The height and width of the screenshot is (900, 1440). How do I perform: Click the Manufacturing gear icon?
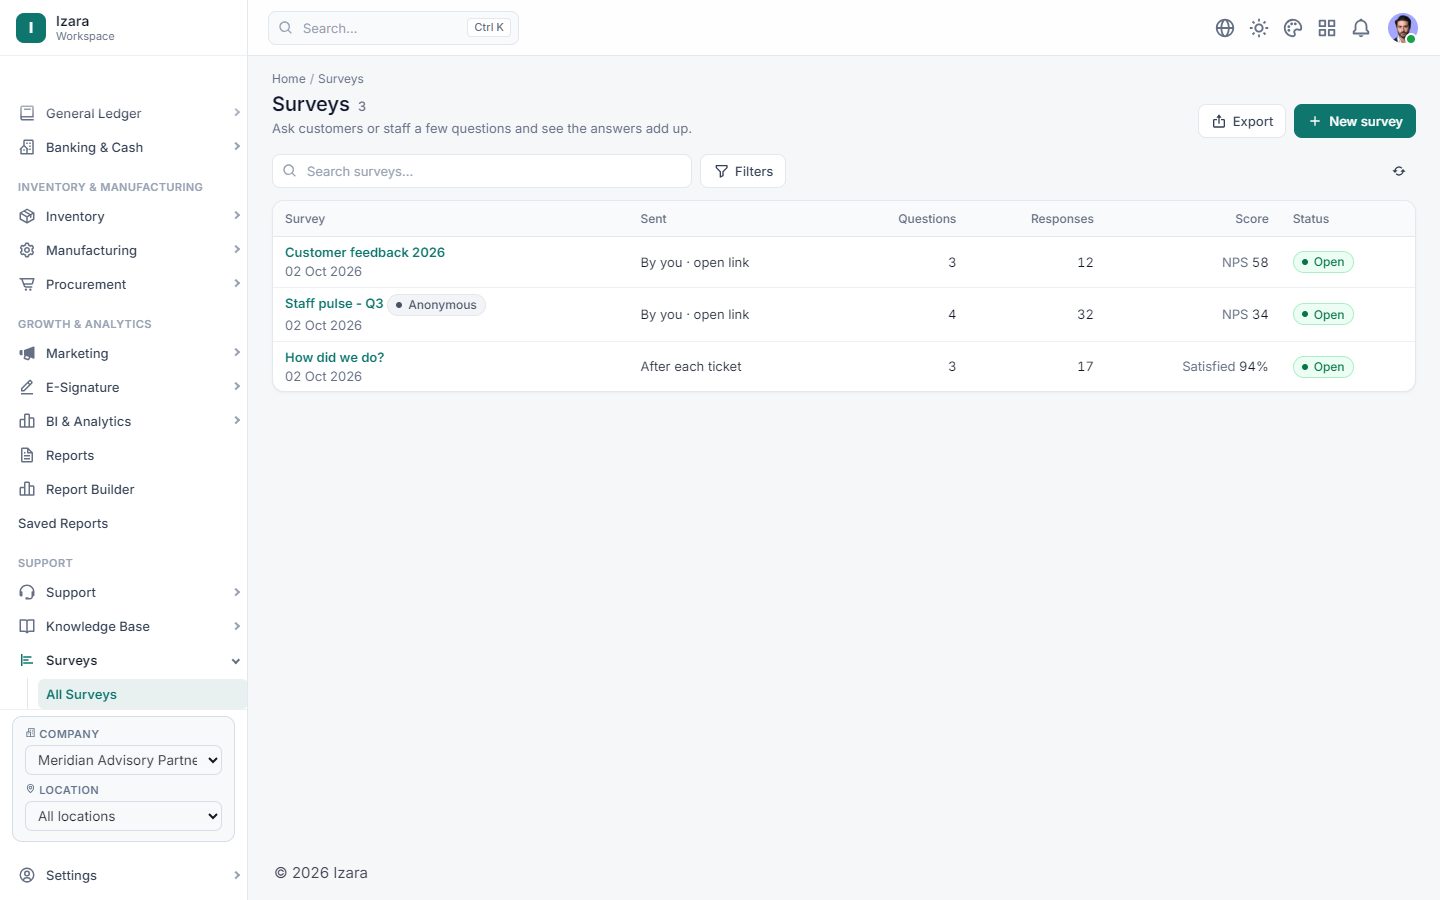coord(27,250)
